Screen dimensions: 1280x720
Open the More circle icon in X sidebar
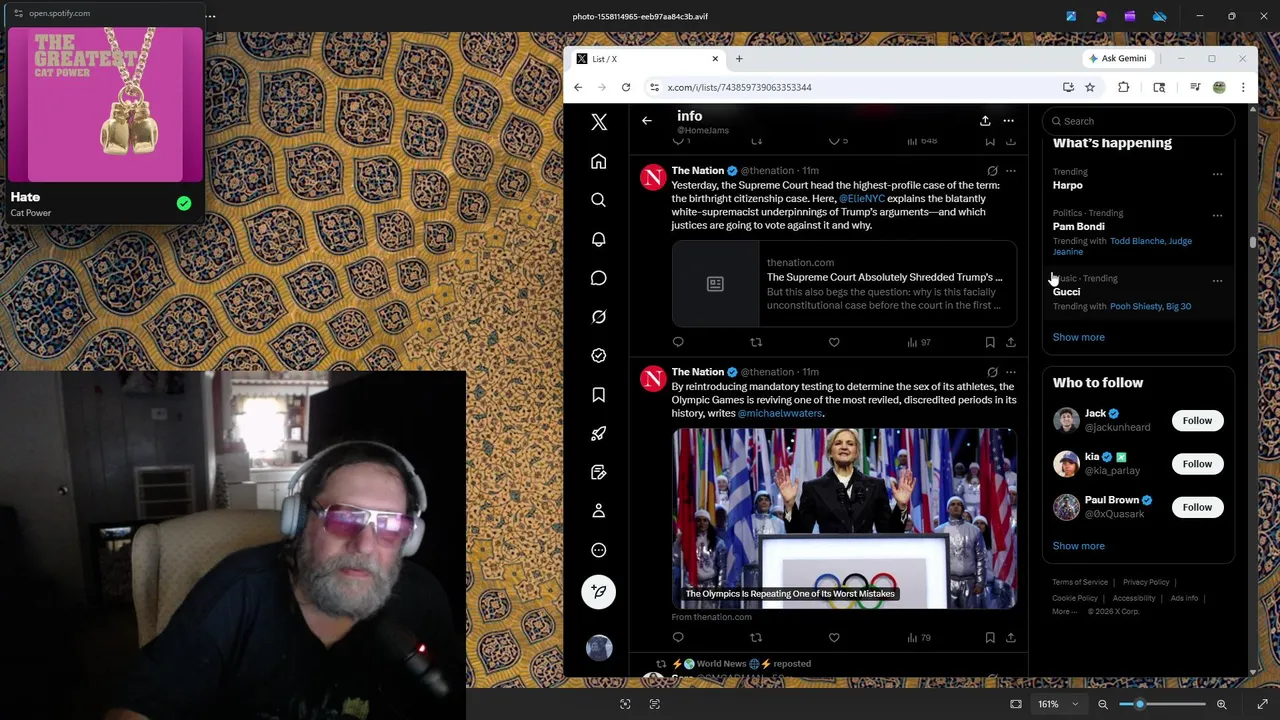[598, 550]
